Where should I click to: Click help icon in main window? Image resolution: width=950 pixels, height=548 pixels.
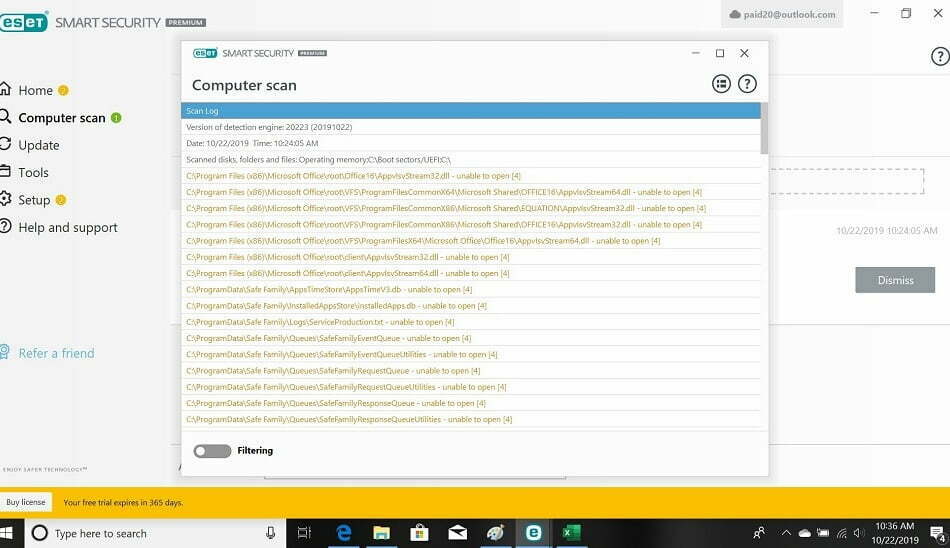[x=940, y=56]
